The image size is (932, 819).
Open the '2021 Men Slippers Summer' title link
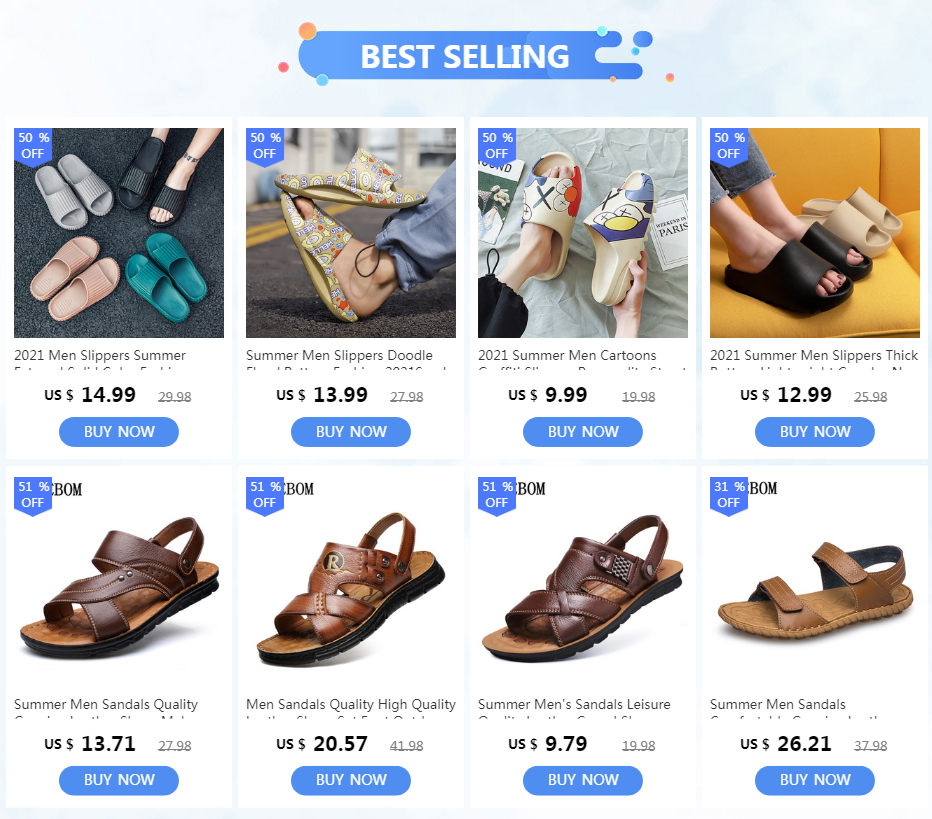[x=100, y=355]
